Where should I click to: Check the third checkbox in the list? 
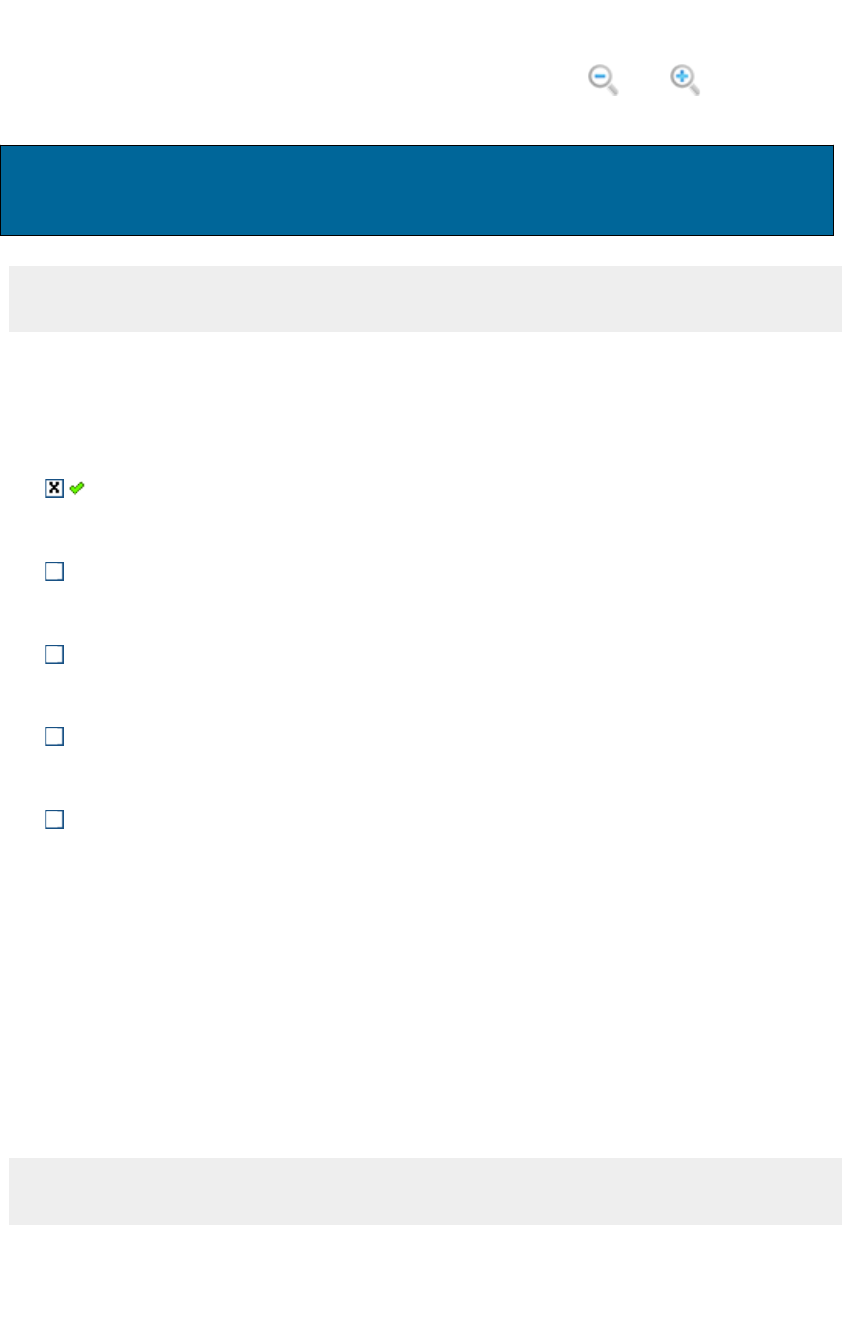coord(54,654)
